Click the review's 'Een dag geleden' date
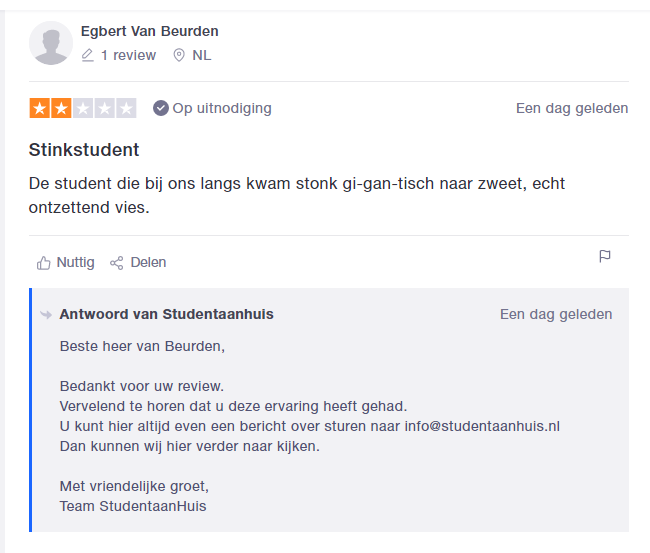650x553 pixels. click(x=572, y=108)
